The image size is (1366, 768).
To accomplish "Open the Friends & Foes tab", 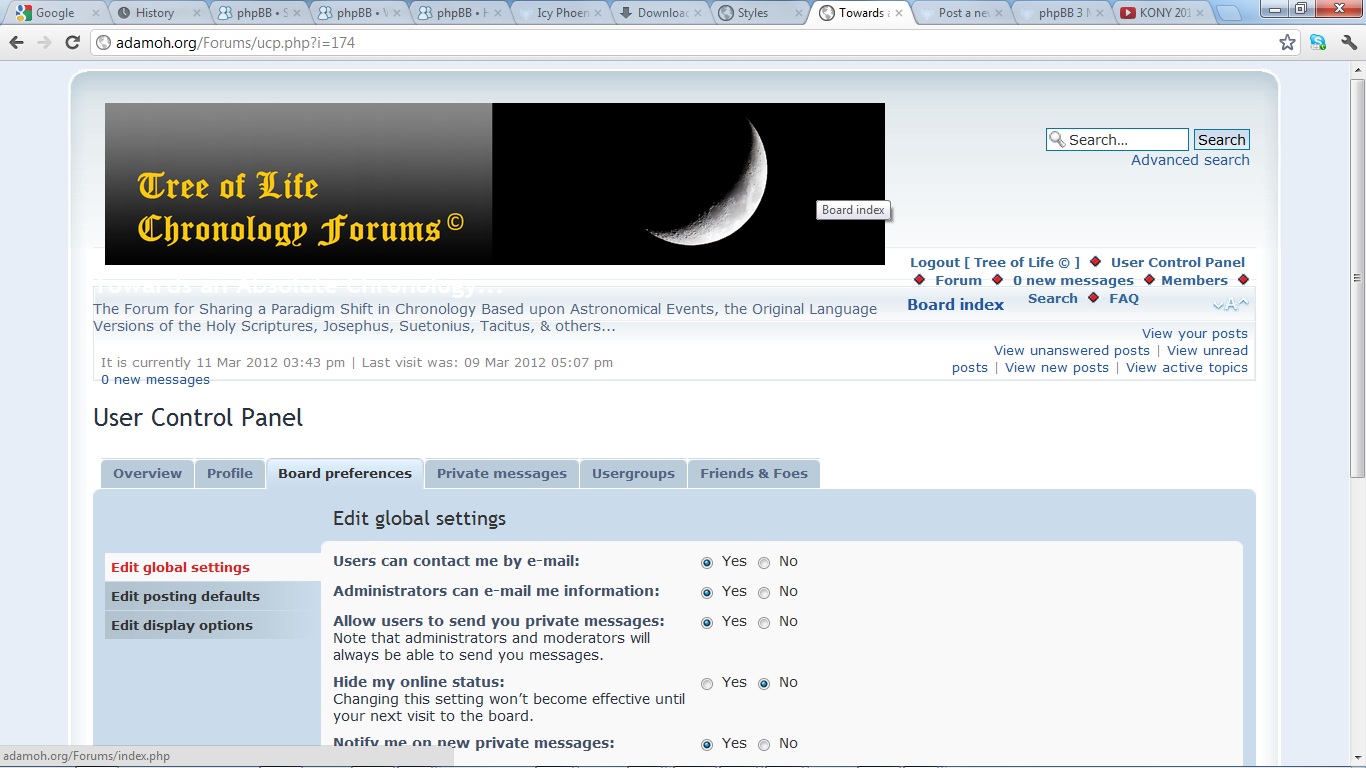I will pos(753,474).
